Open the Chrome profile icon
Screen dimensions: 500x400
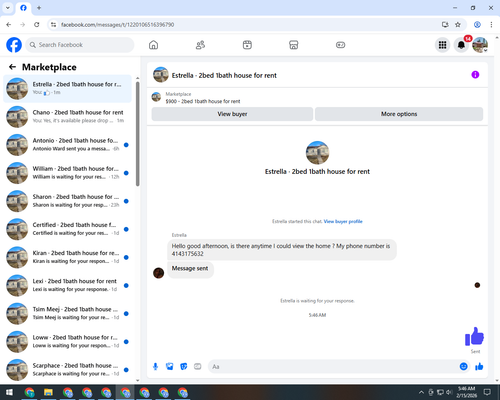tap(477, 25)
